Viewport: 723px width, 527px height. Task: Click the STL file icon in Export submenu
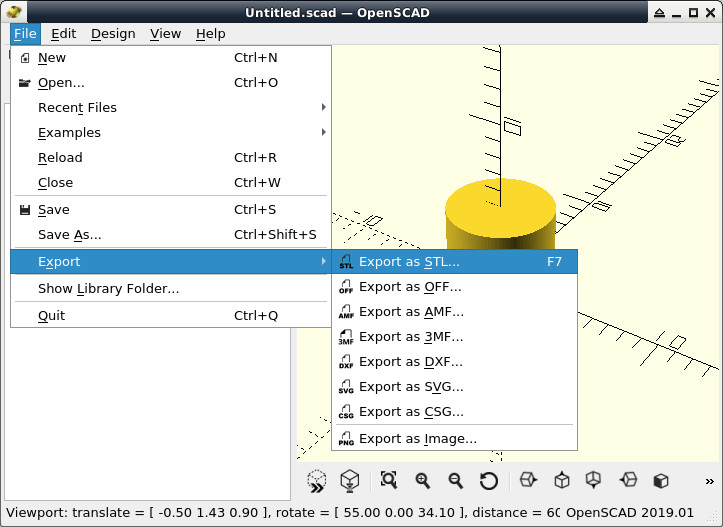346,262
